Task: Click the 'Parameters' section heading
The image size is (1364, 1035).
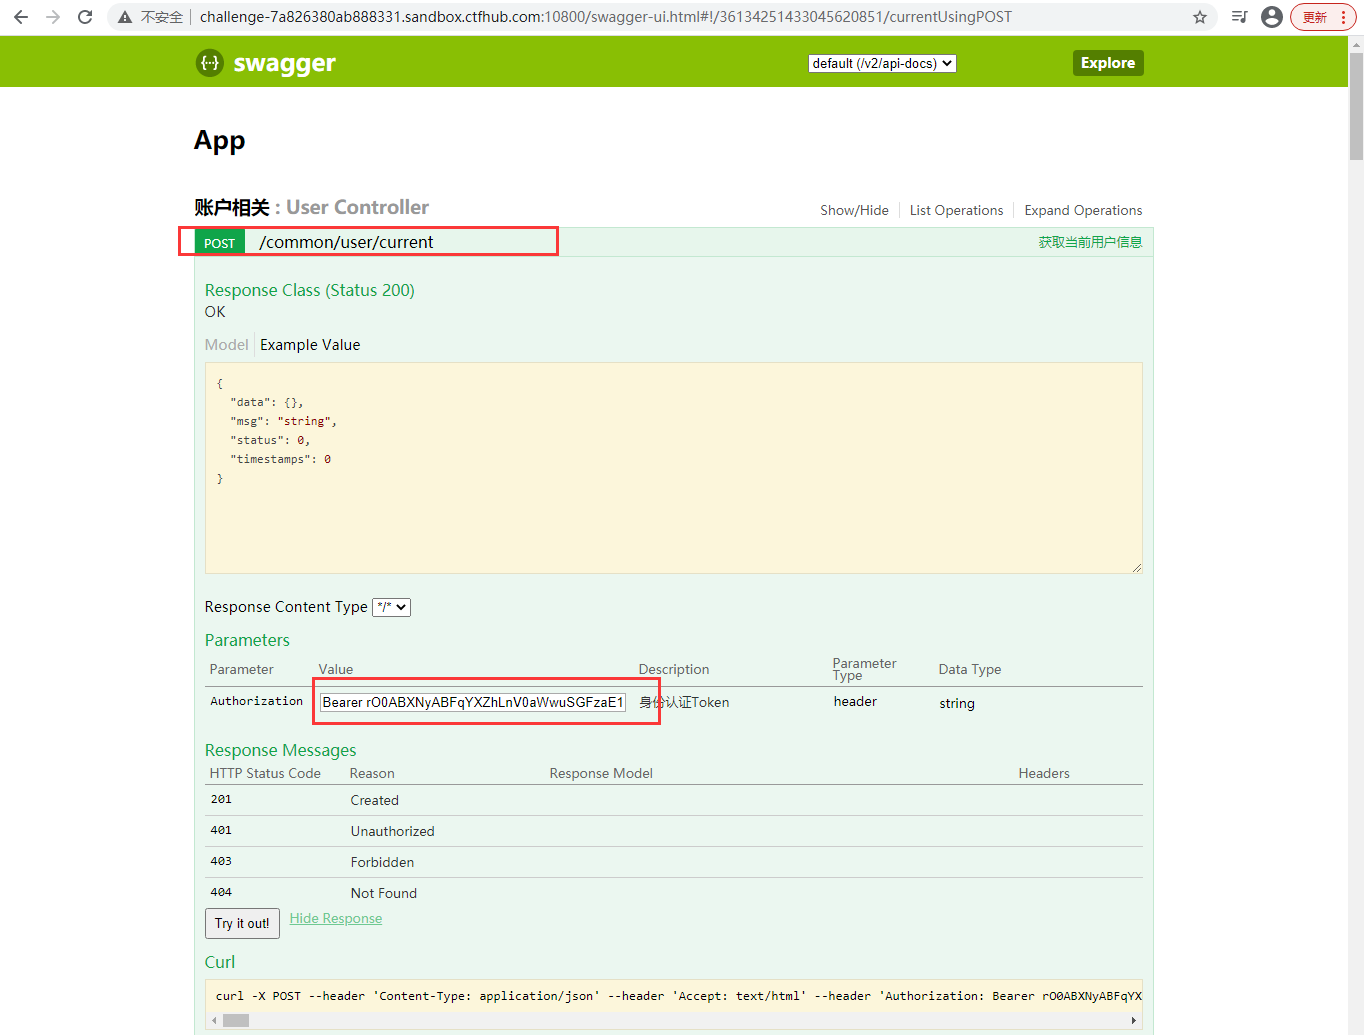Action: (x=247, y=640)
